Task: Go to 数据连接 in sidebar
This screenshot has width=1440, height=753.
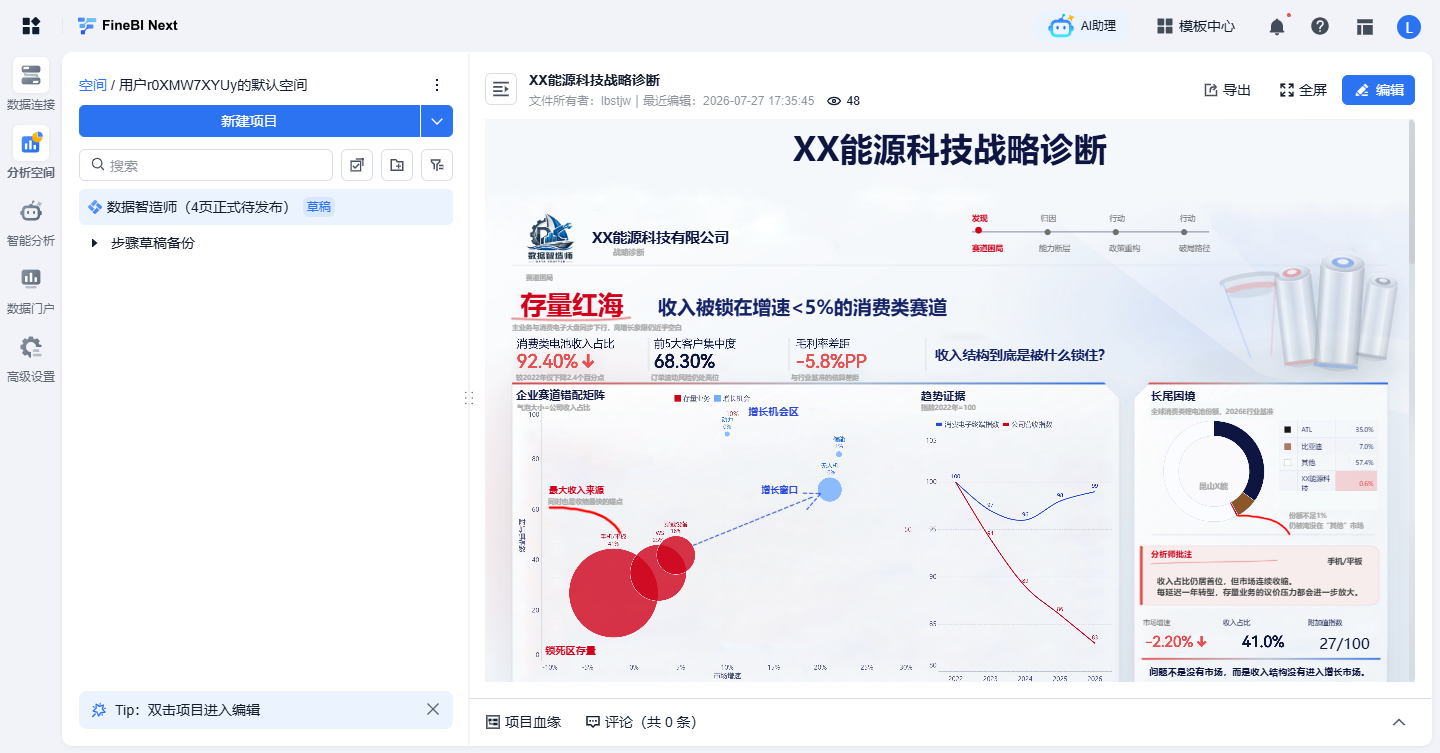Action: pyautogui.click(x=31, y=85)
